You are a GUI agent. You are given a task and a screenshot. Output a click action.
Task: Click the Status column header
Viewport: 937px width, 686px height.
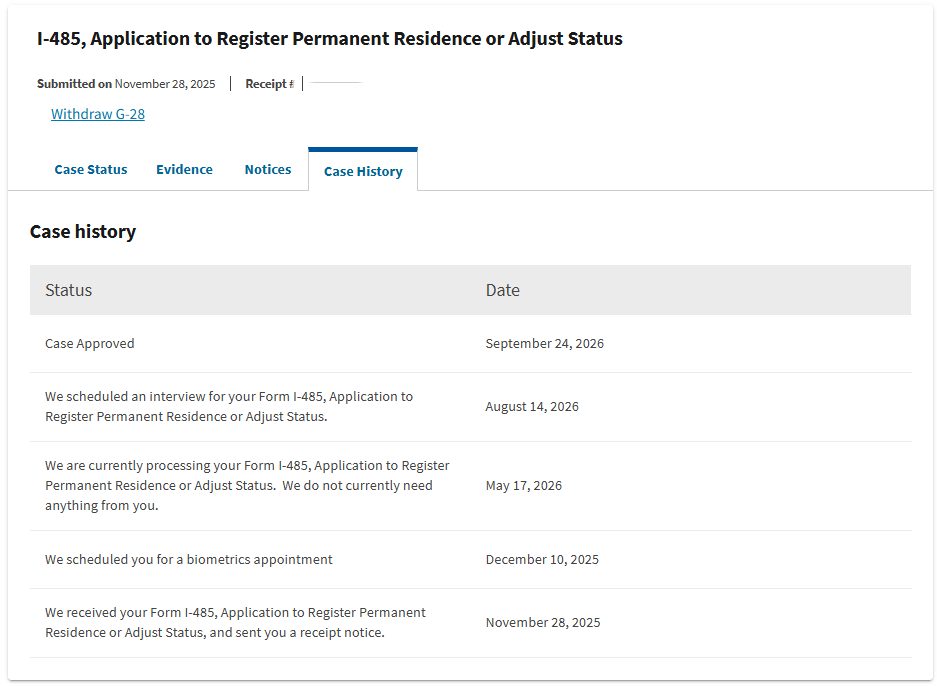pos(69,290)
